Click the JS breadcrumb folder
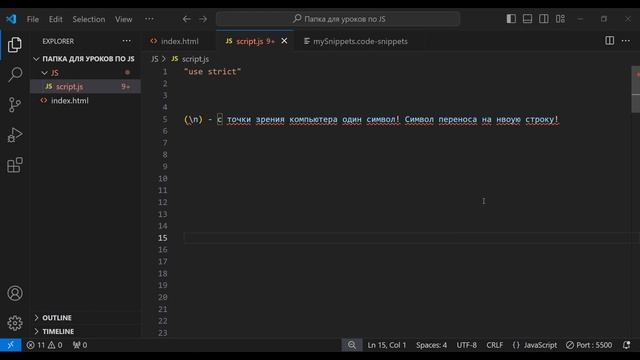The image size is (640, 360). (x=155, y=59)
